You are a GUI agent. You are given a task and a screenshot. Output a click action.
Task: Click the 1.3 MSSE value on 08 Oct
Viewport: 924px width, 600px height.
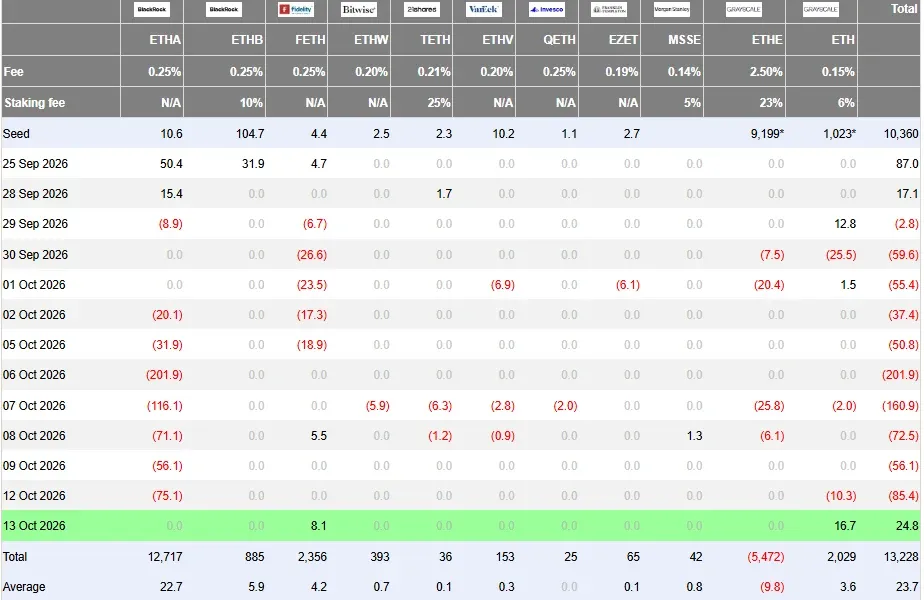tap(694, 436)
